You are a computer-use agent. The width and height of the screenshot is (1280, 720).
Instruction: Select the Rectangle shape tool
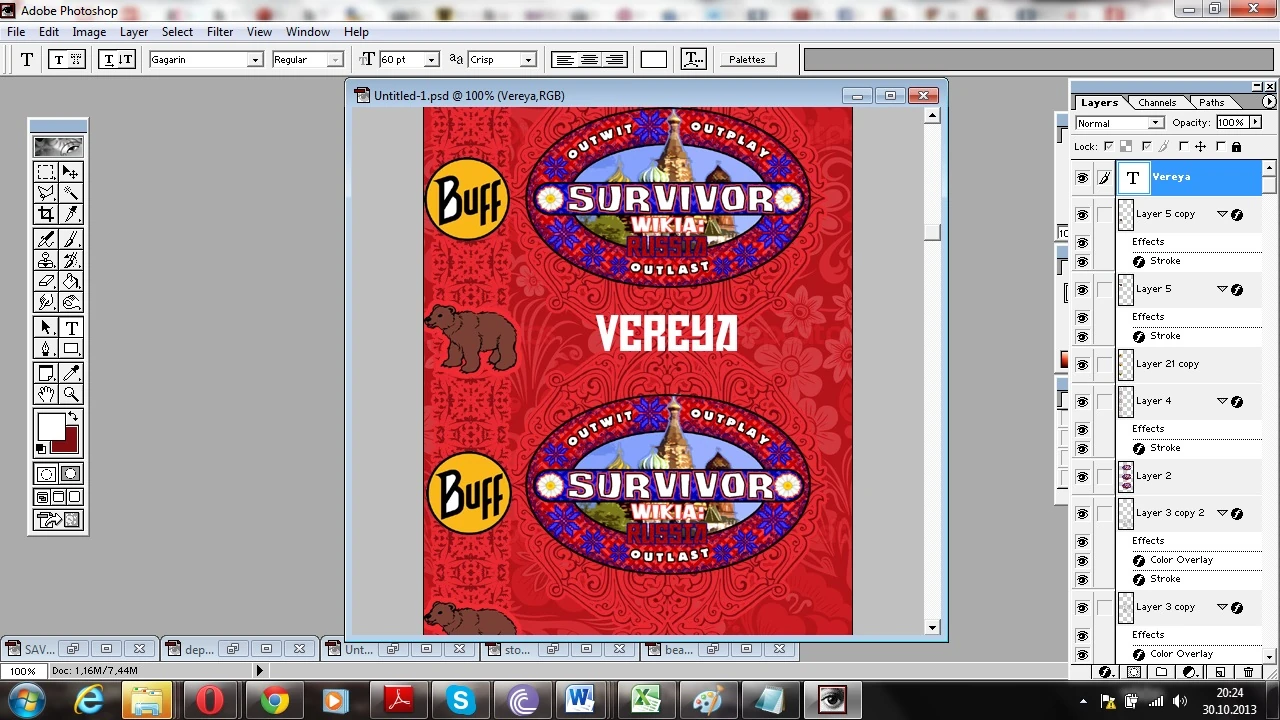click(x=71, y=349)
